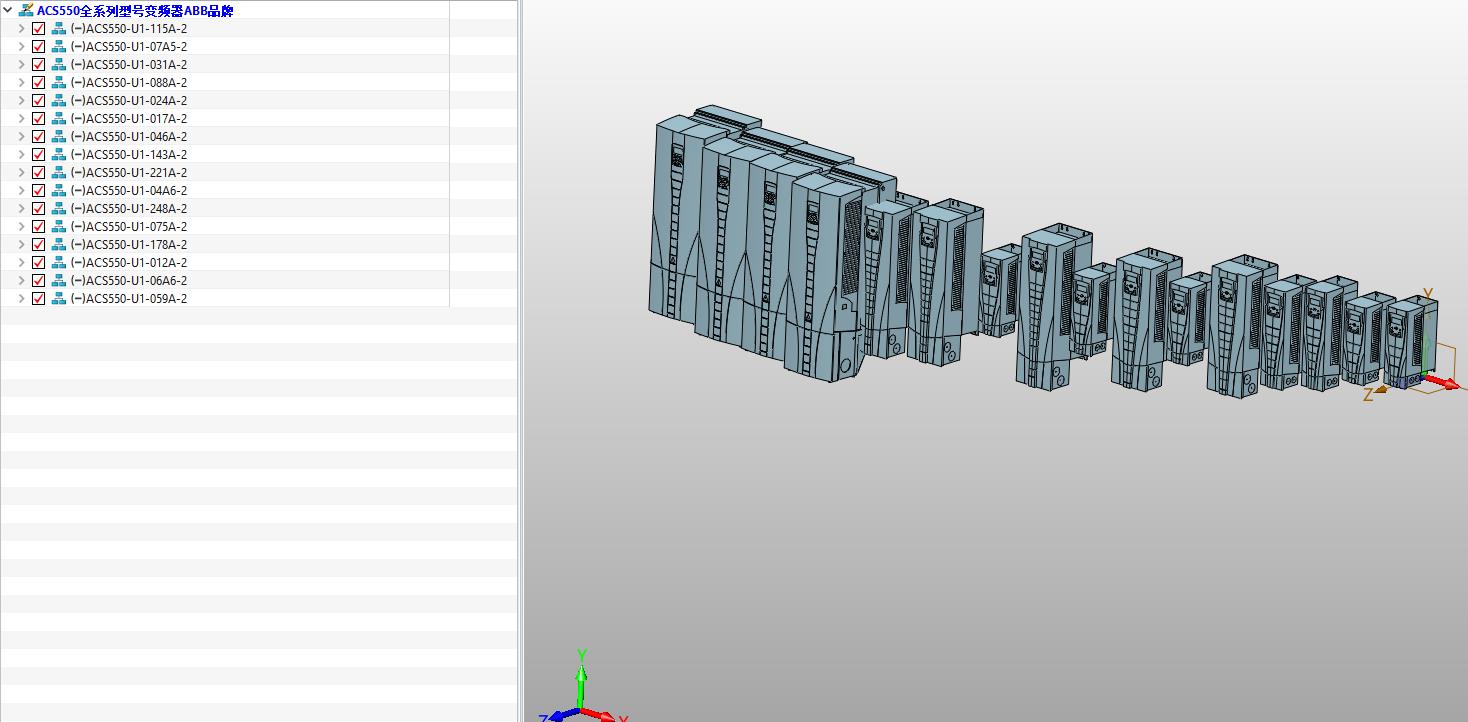Expand the ACS550-U1-088A-2 node
Image resolution: width=1468 pixels, height=722 pixels.
tap(21, 83)
